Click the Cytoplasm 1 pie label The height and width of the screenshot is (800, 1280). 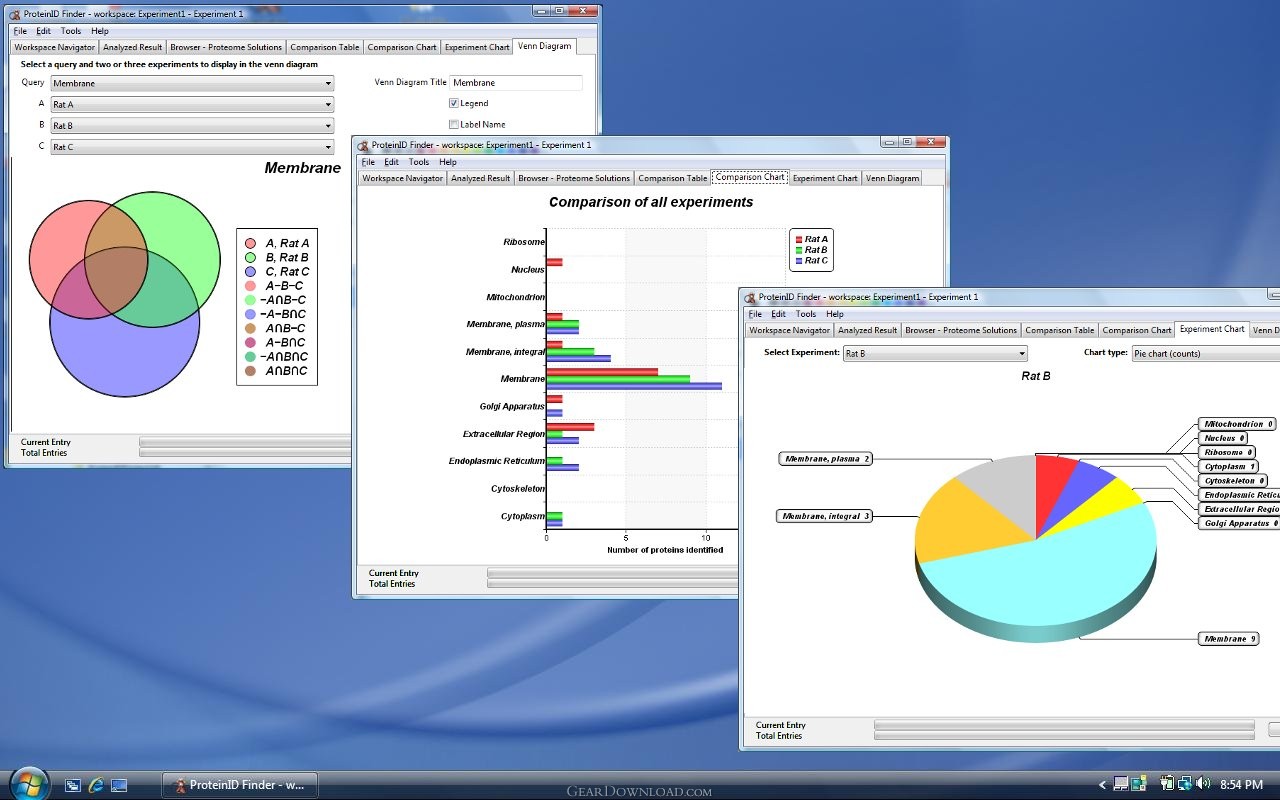(1230, 467)
